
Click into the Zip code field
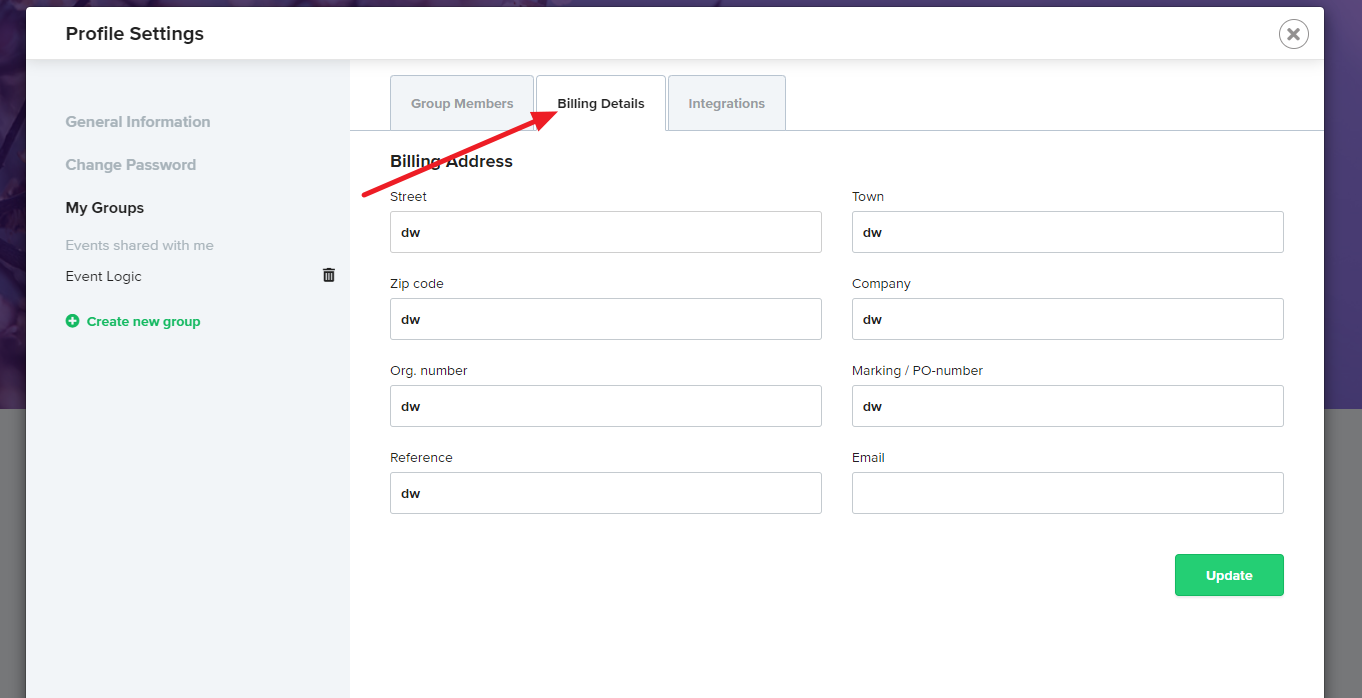[x=606, y=319]
